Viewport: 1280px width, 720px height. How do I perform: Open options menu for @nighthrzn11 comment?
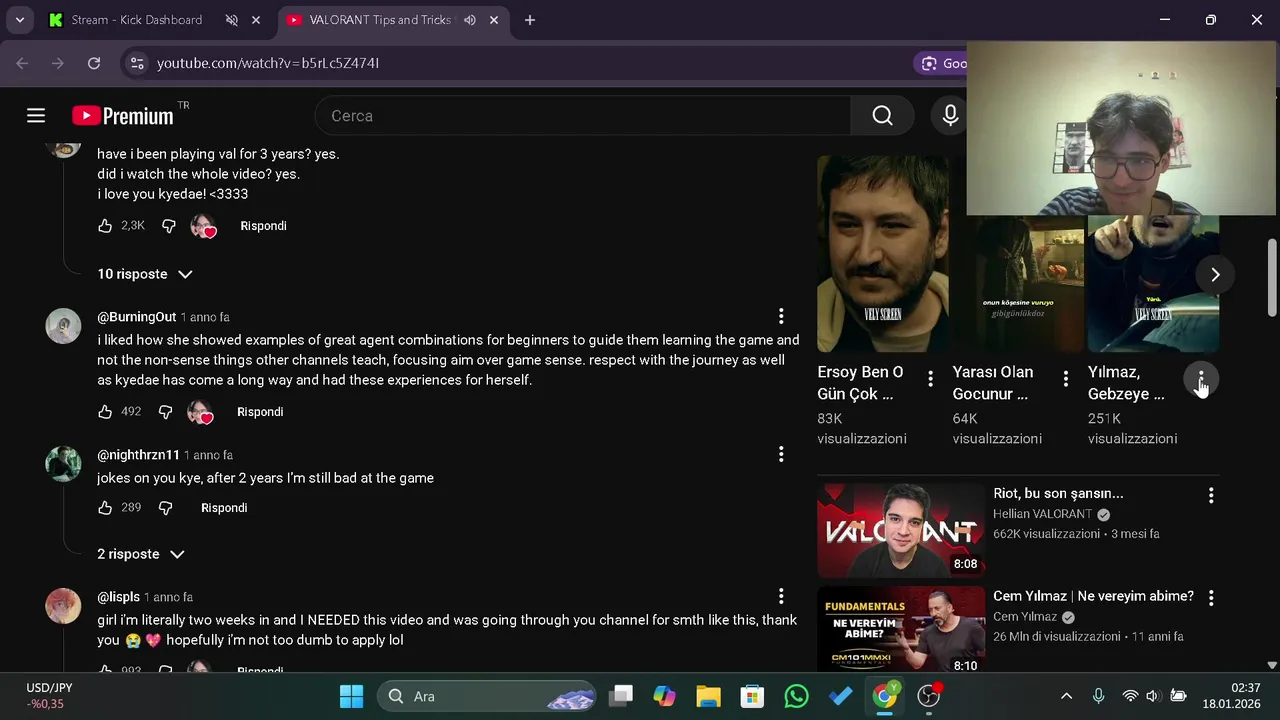click(x=781, y=454)
